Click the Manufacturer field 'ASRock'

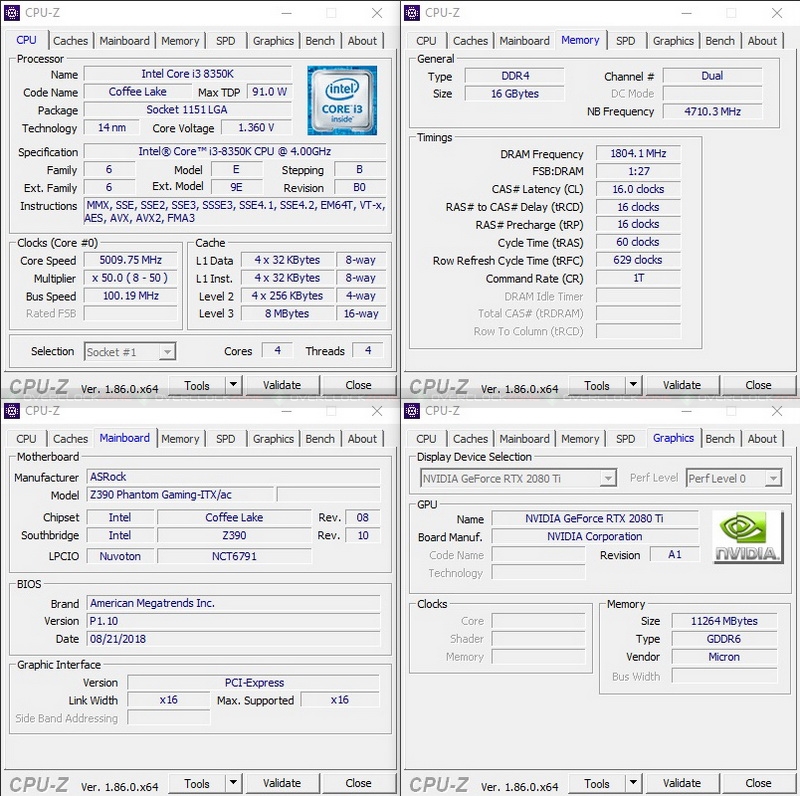pos(233,477)
